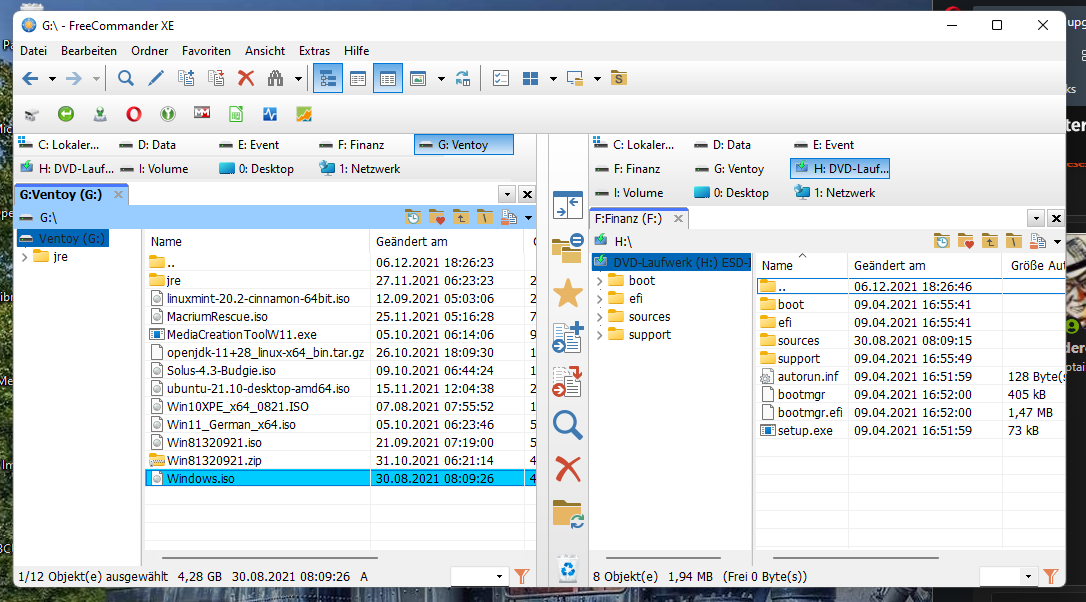Select setup.exe in right panel
The width and height of the screenshot is (1086, 602).
805,431
